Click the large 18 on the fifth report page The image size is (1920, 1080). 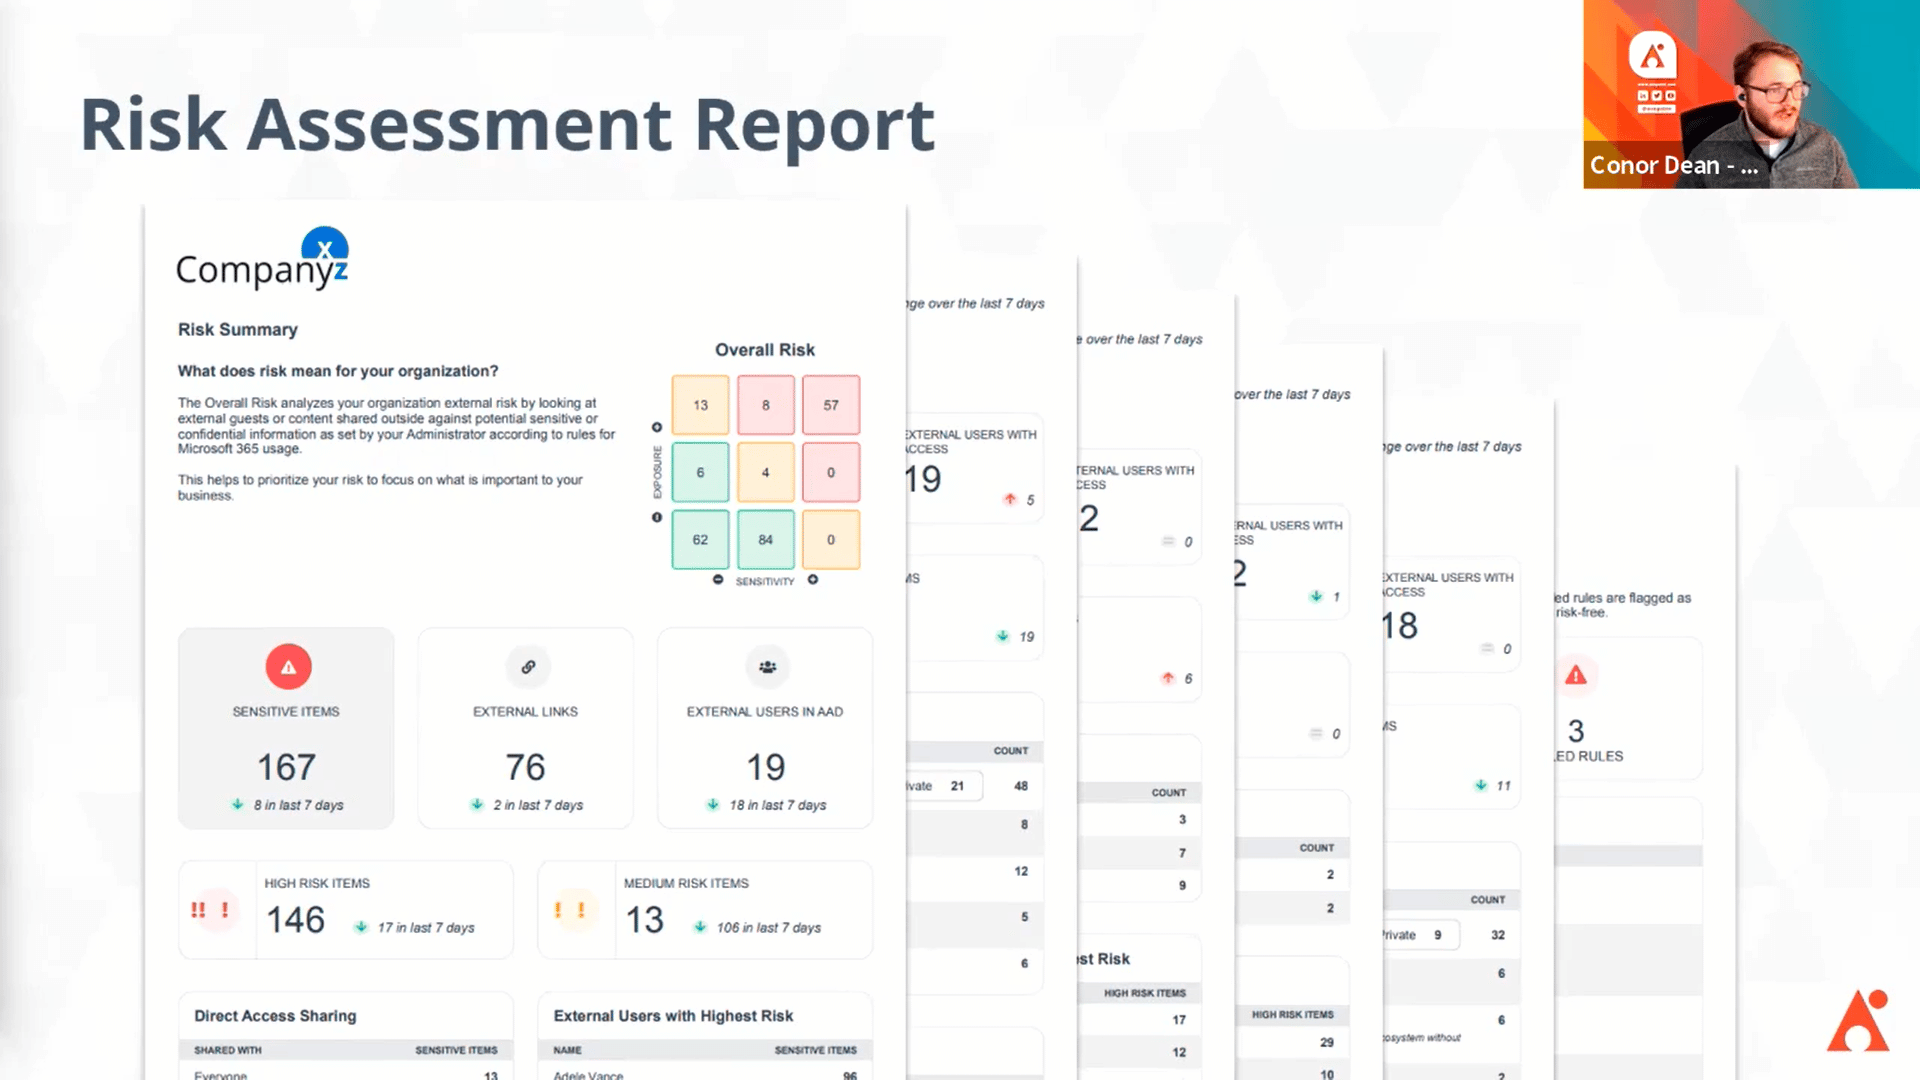pyautogui.click(x=1399, y=626)
